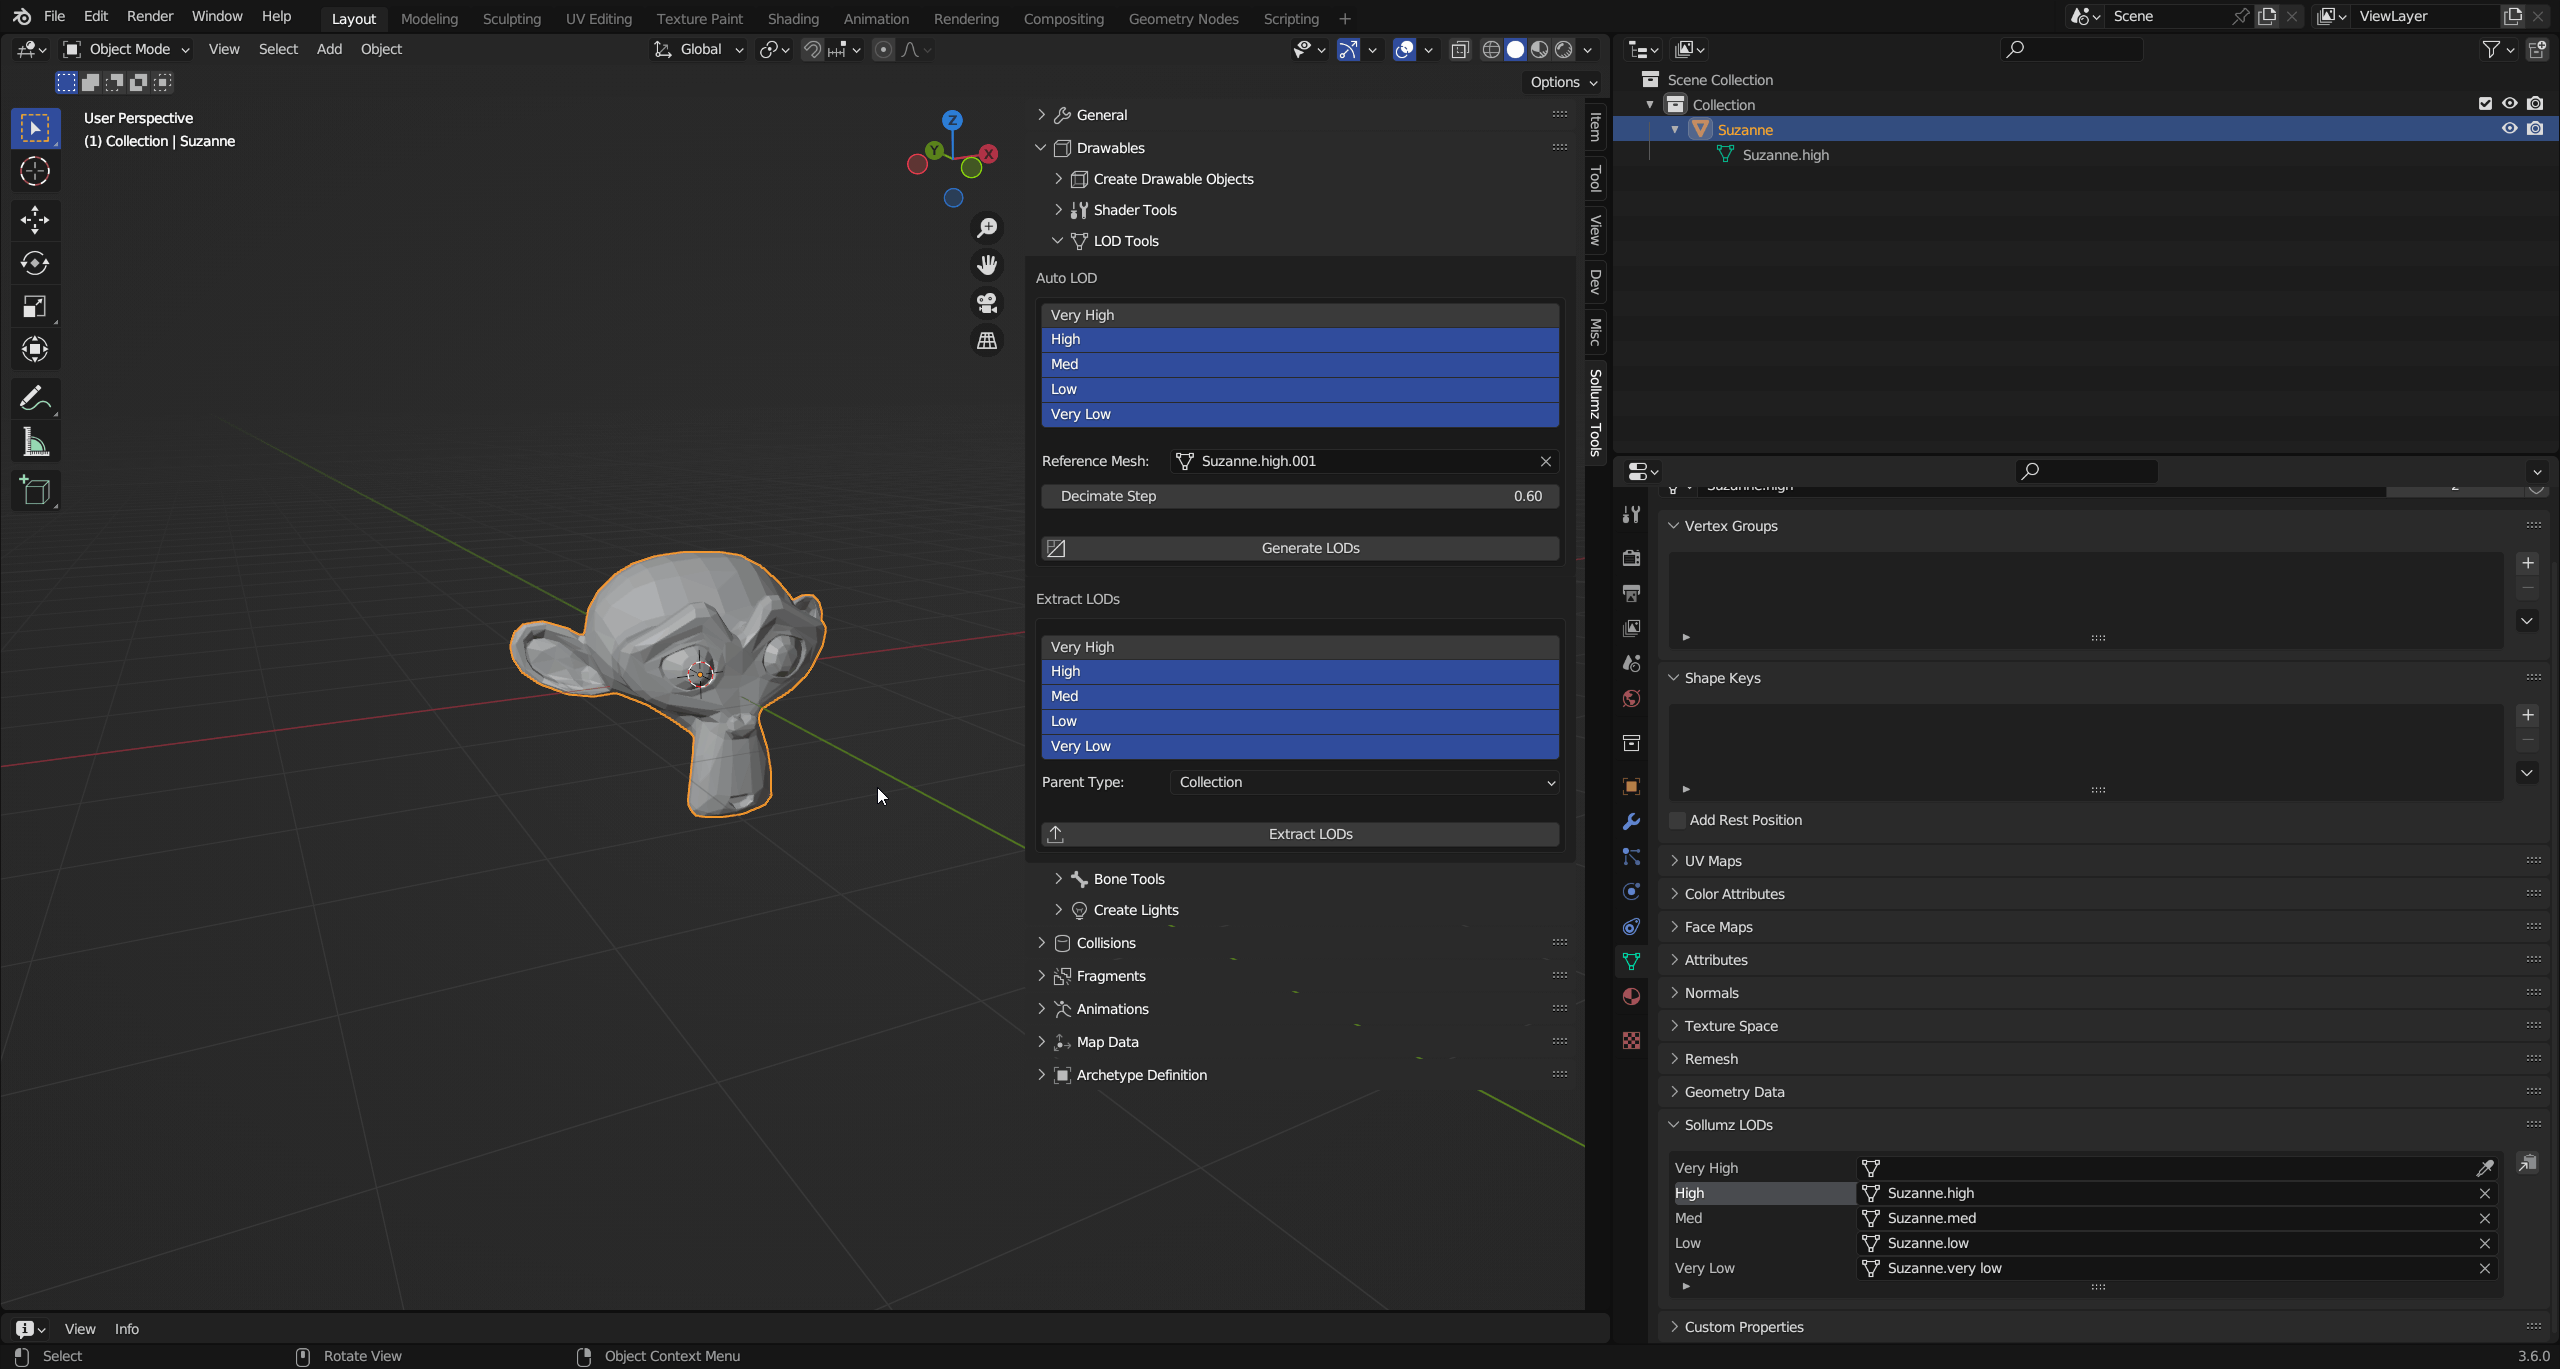2560x1369 pixels.
Task: Select the Measure tool
Action: tap(35, 442)
